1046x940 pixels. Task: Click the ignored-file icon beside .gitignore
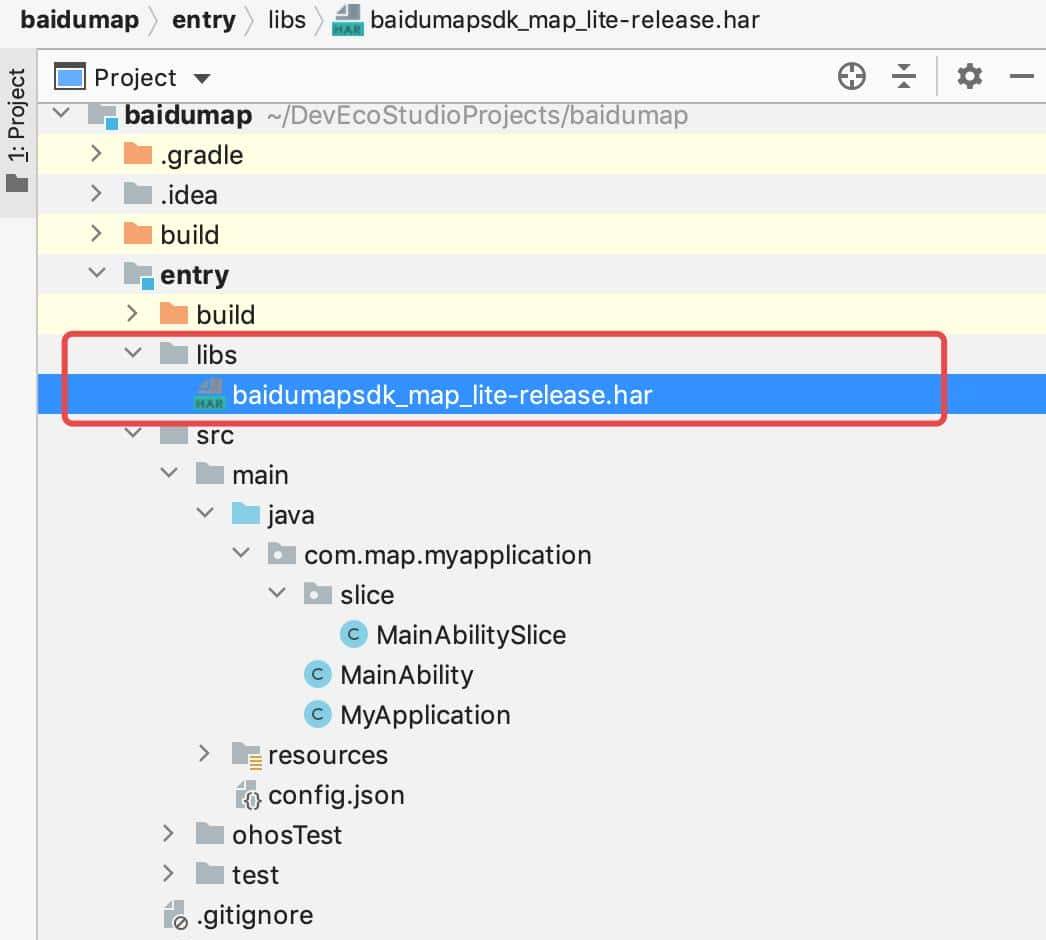[176, 915]
